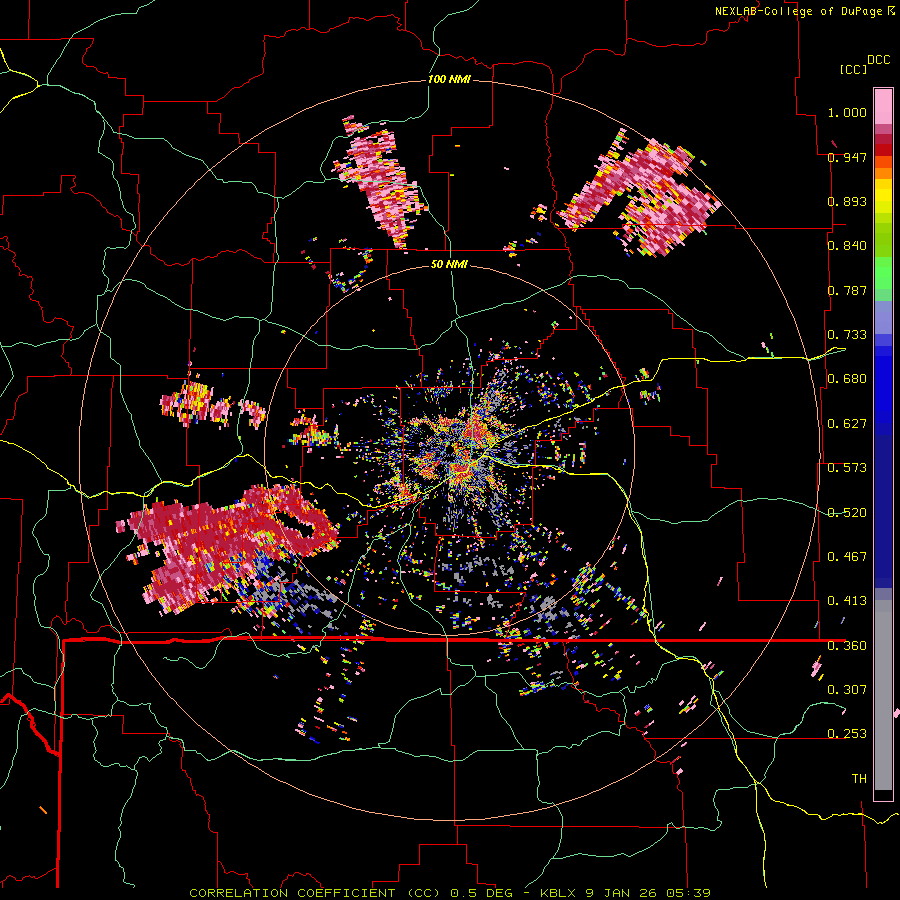Screen dimensions: 900x900
Task: Click the 0.787 scale value
Action: pyautogui.click(x=847, y=290)
